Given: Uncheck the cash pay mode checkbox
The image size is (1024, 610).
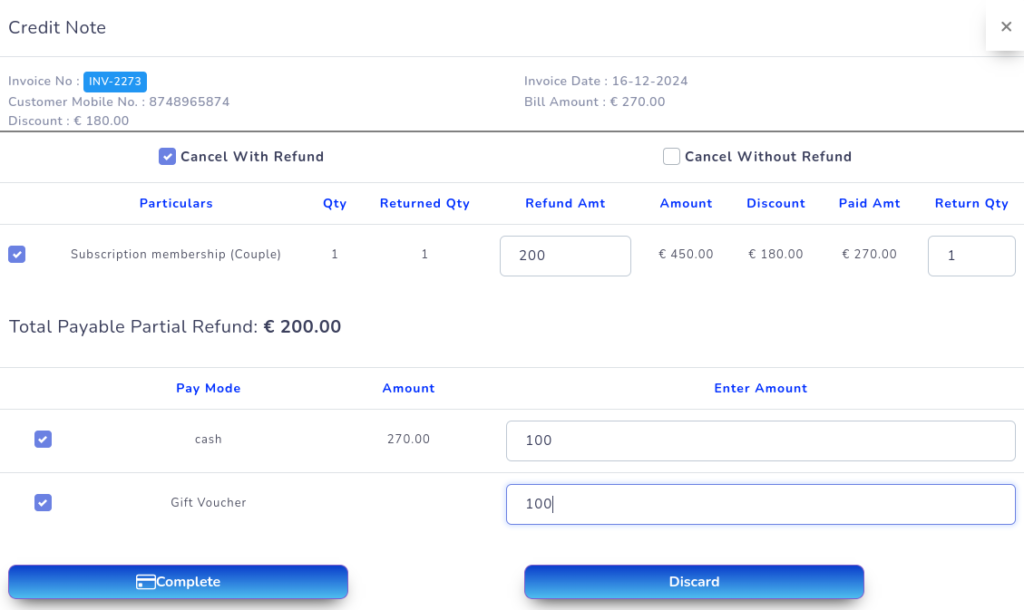Looking at the screenshot, I should [43, 439].
